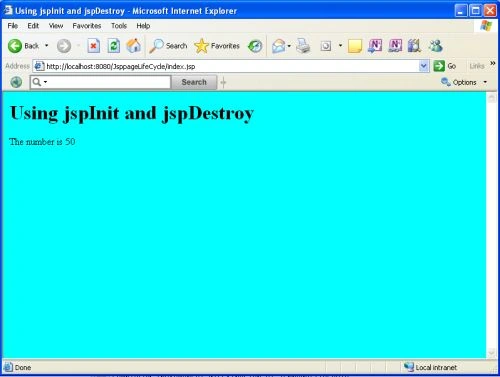500x377 pixels.
Task: Click the 'Using jspInit and jspDestroy' heading
Action: (132, 113)
